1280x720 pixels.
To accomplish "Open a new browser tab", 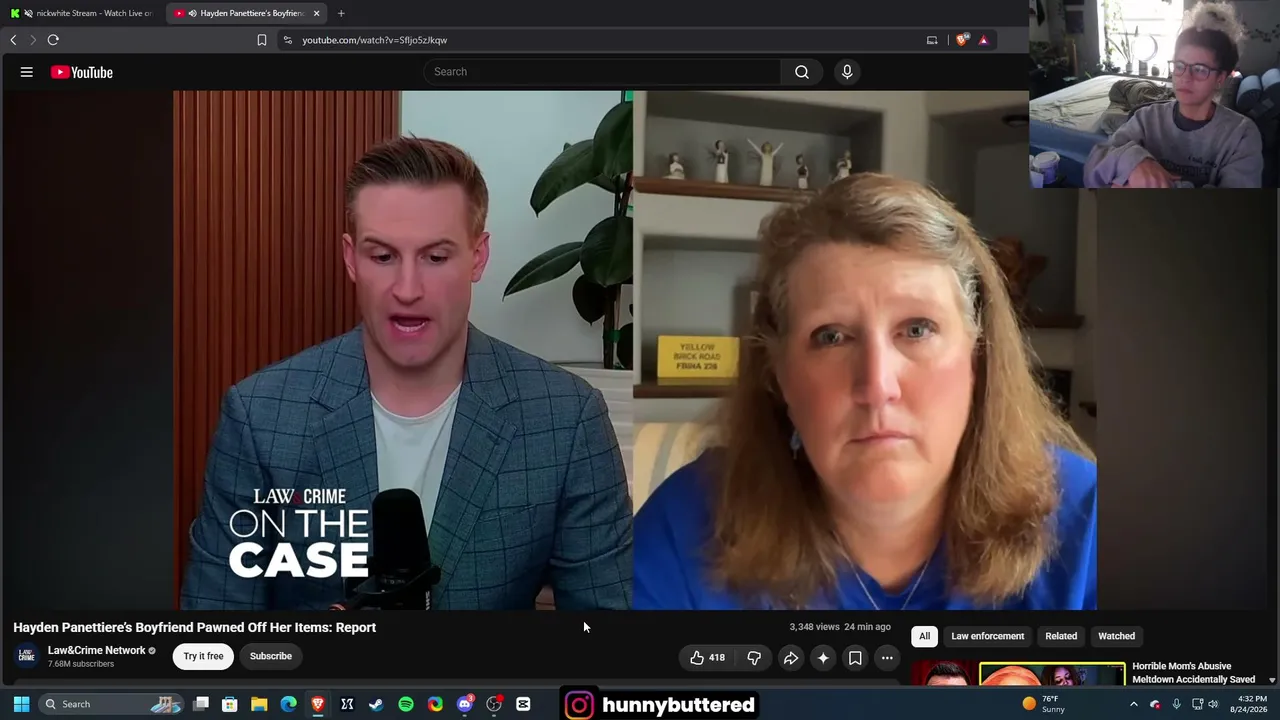I will pyautogui.click(x=341, y=13).
